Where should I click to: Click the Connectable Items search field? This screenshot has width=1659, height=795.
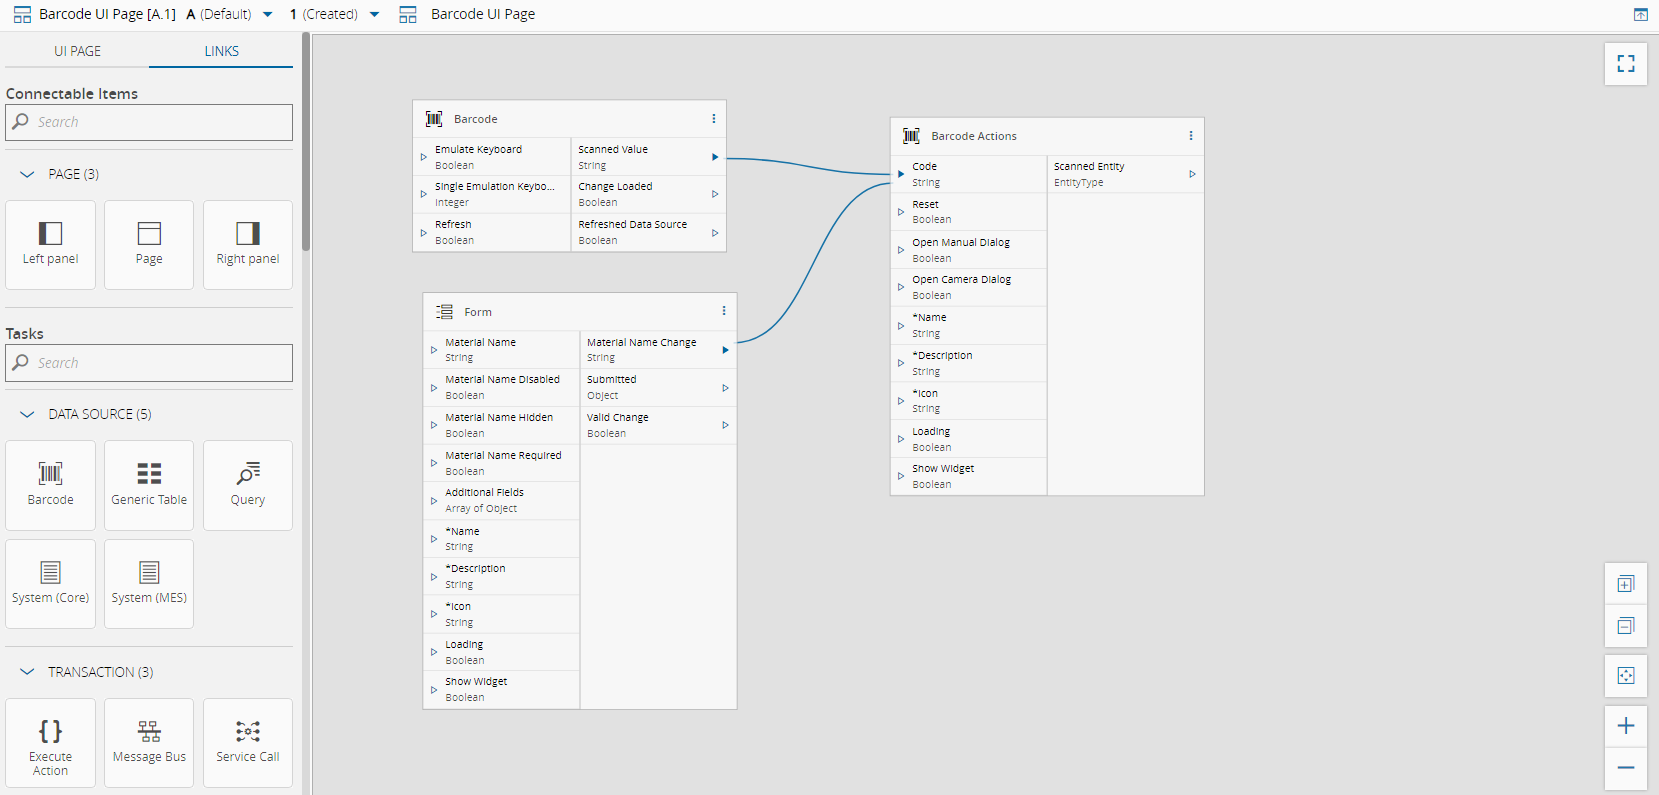[x=150, y=122]
